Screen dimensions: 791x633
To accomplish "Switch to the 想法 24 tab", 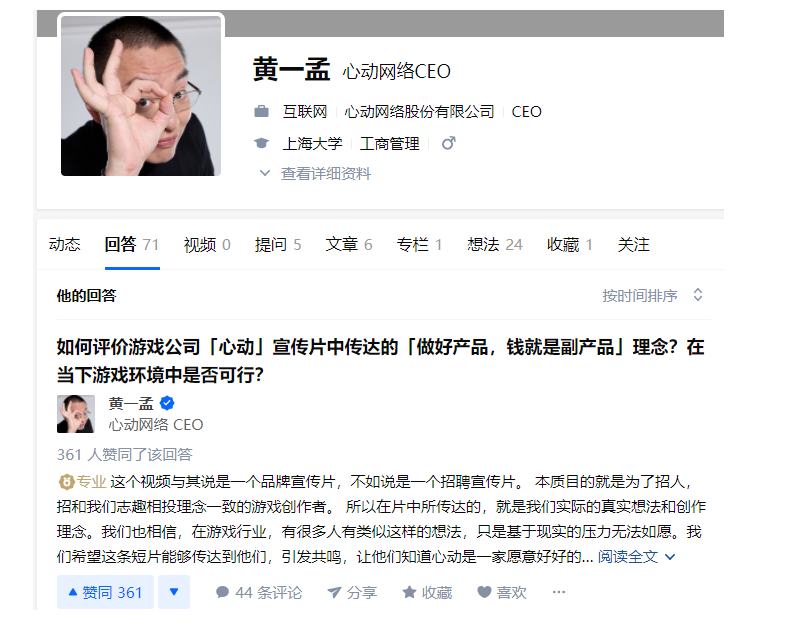I will tap(495, 245).
